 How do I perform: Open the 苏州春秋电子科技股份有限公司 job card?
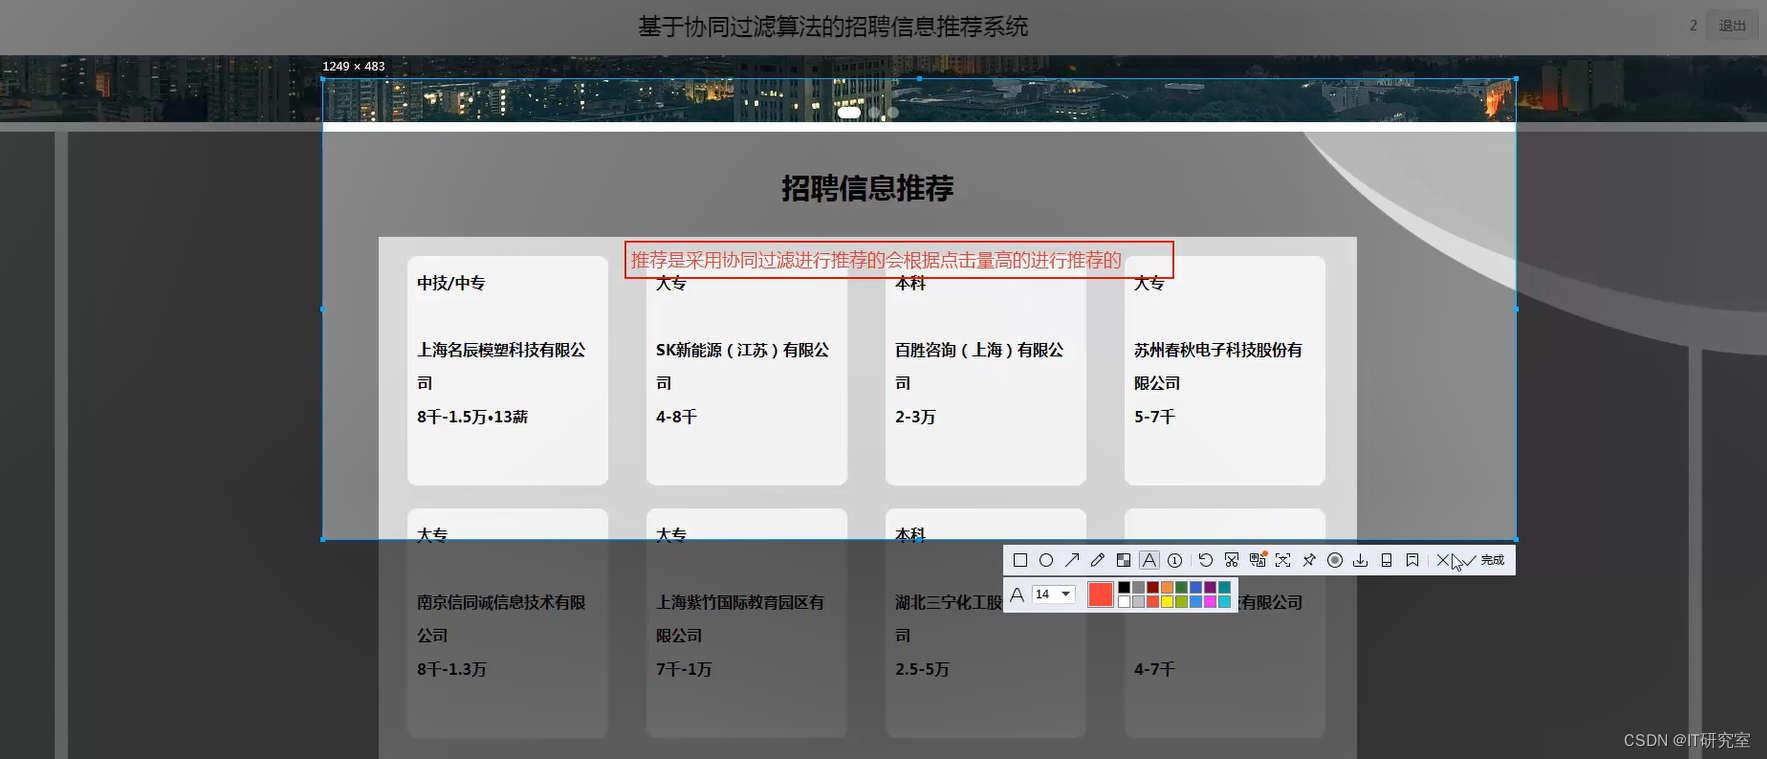coord(1225,370)
